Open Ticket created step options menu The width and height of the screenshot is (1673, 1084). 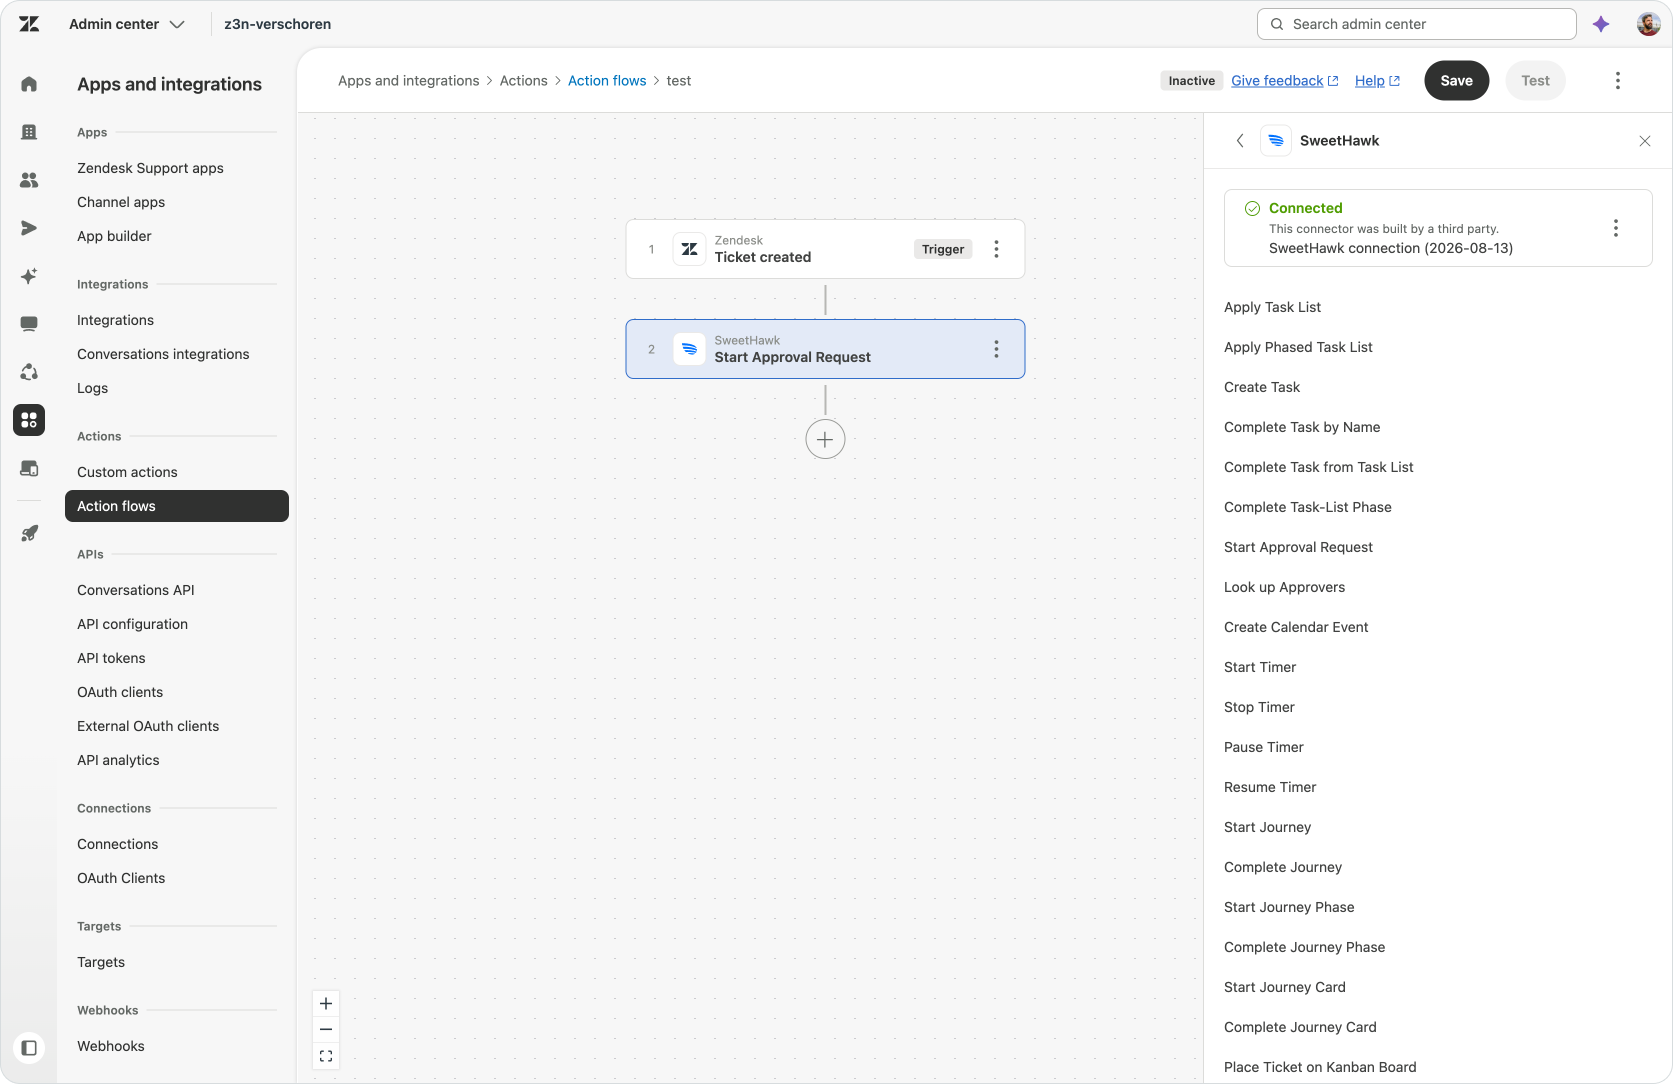(x=996, y=249)
